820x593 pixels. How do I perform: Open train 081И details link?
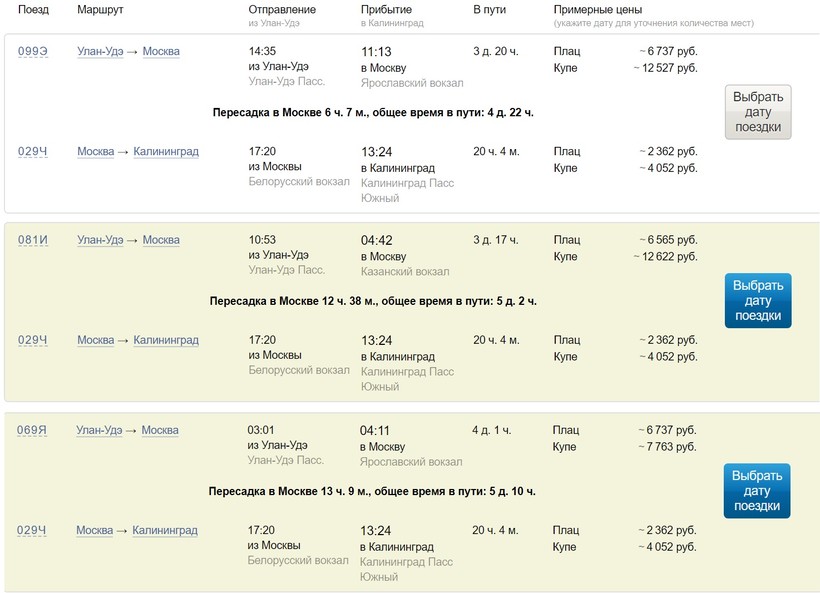pos(33,240)
